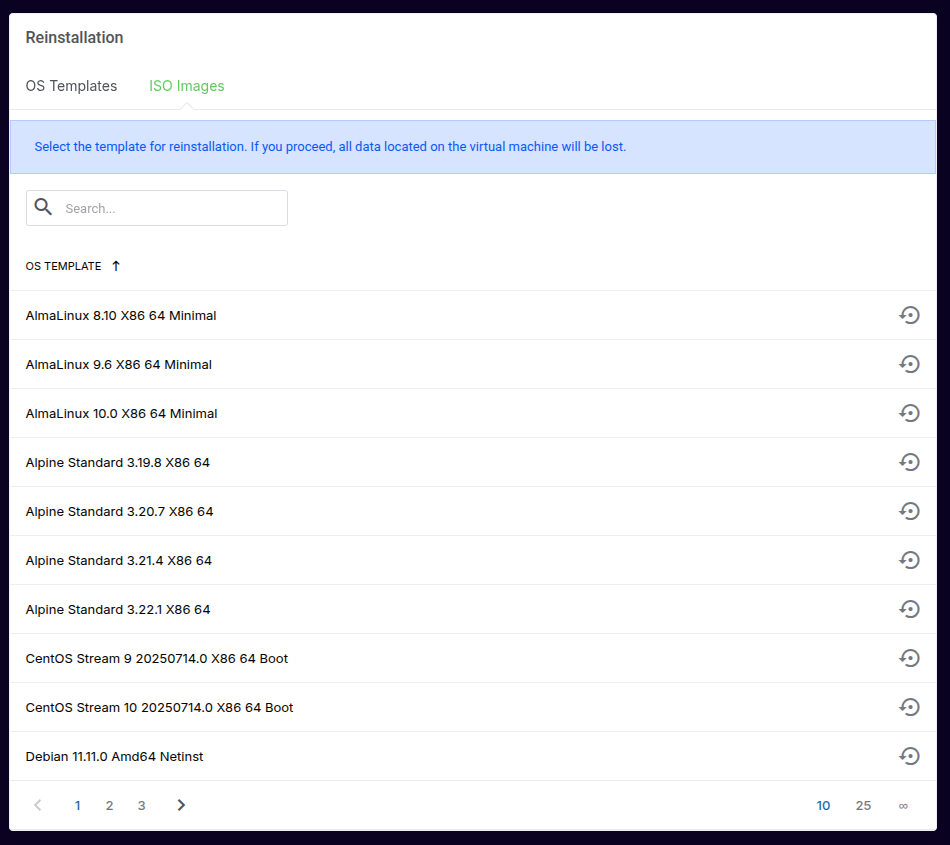Open page 2 of the template list
The image size is (950, 845).
[109, 805]
